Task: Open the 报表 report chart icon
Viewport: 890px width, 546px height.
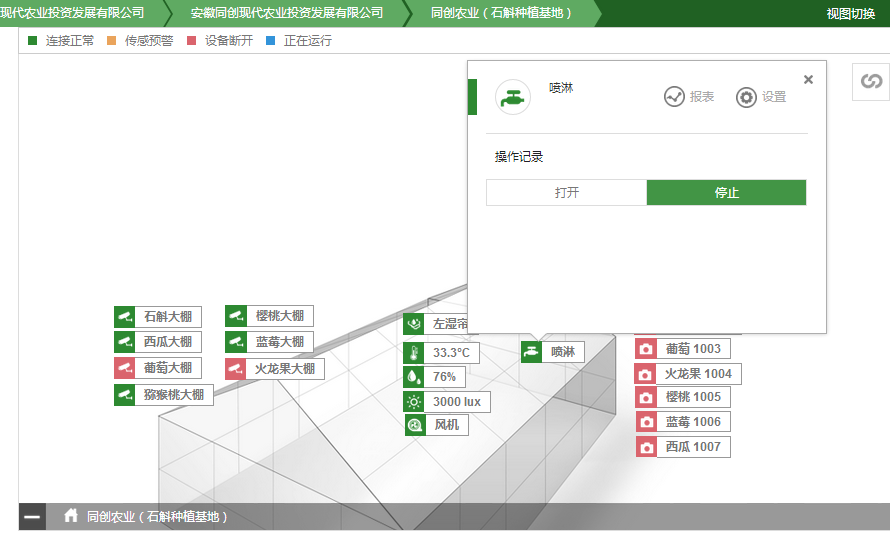Action: (674, 97)
